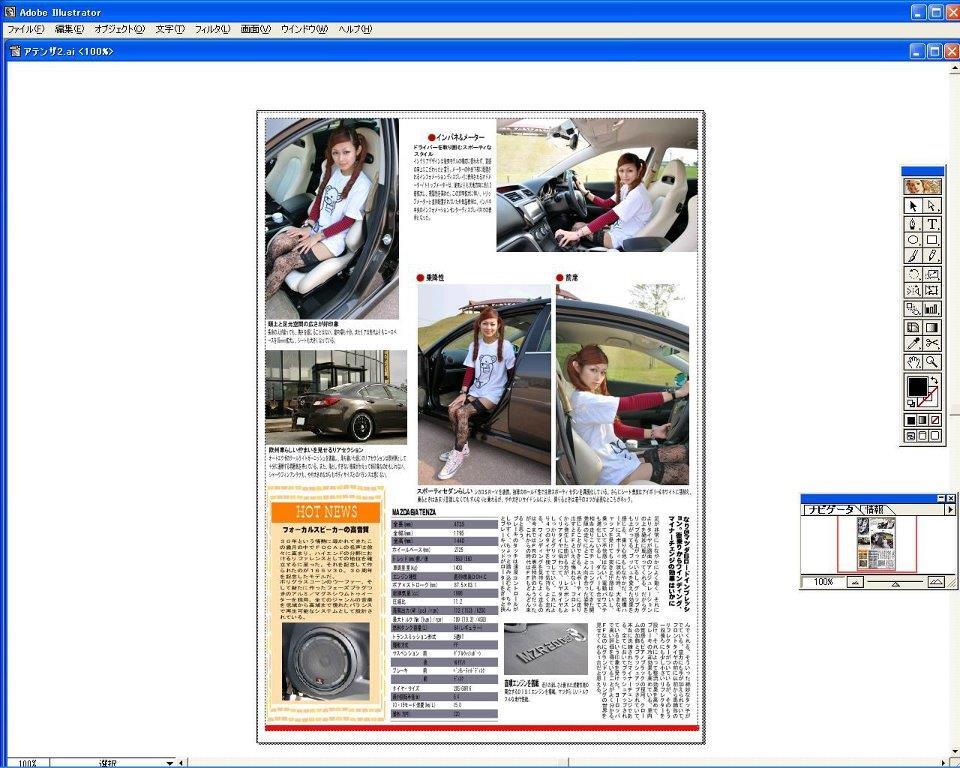Select the Blend tool
Image resolution: width=960 pixels, height=768 pixels.
coord(913,309)
